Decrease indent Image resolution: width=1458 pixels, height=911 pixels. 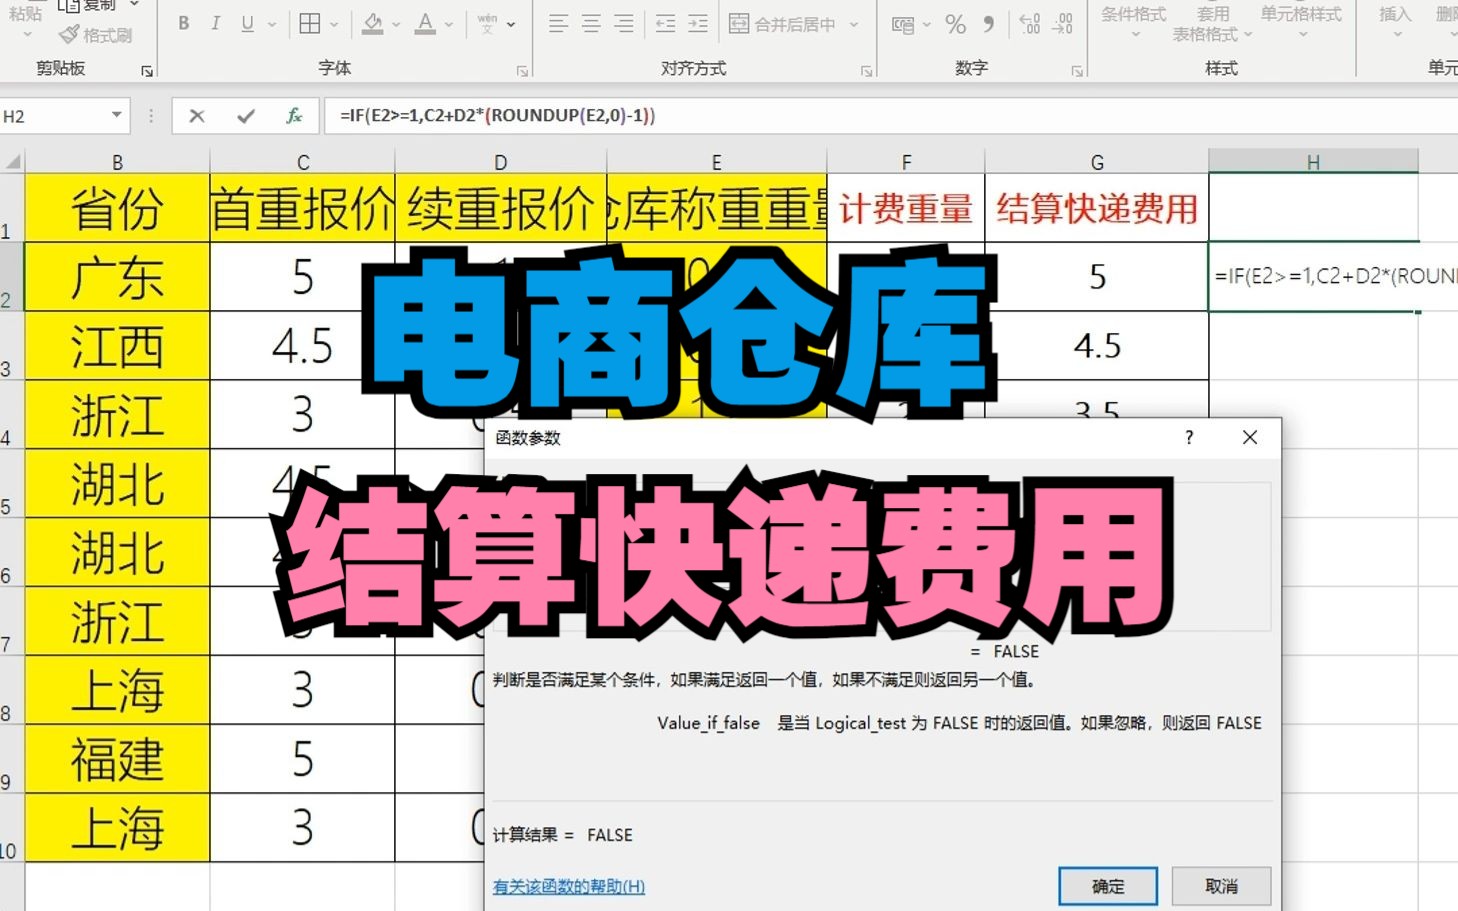coord(665,24)
